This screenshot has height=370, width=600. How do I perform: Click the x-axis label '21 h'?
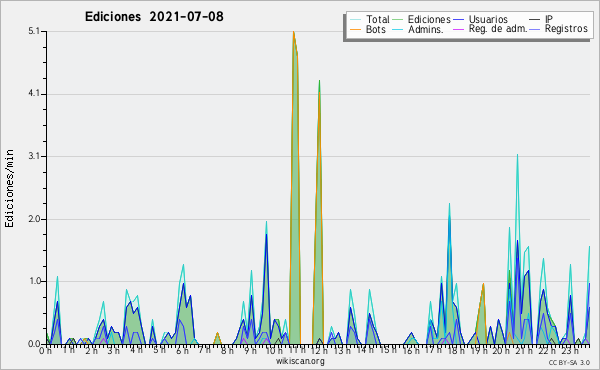[523, 351]
